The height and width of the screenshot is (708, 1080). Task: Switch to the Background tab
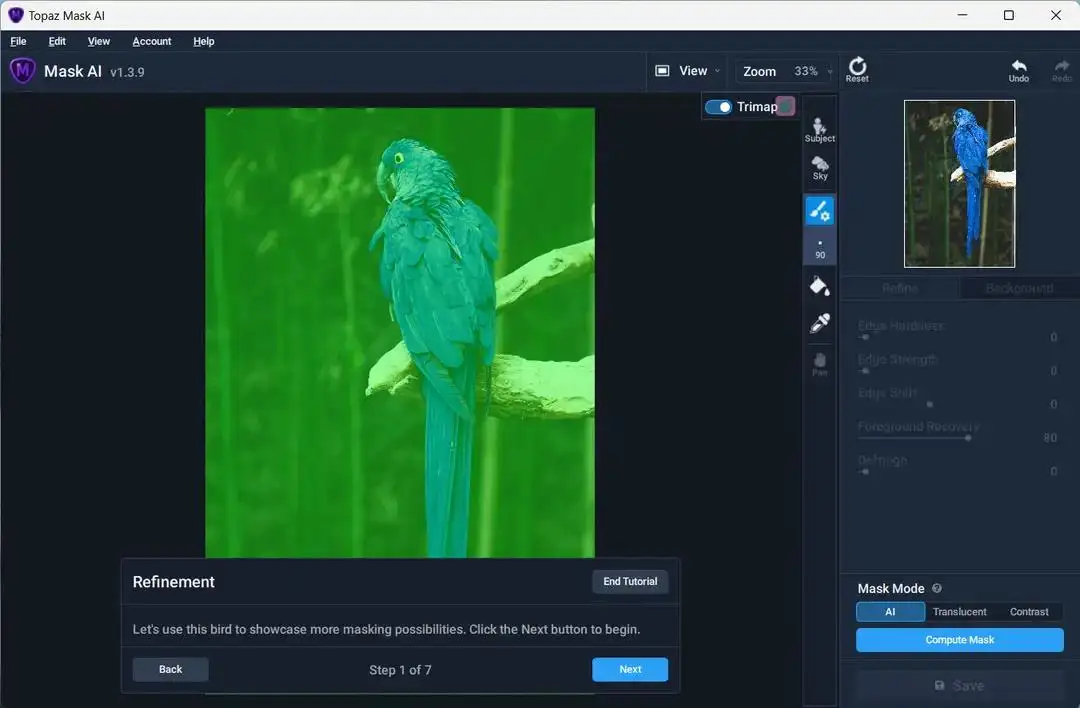pyautogui.click(x=1018, y=288)
